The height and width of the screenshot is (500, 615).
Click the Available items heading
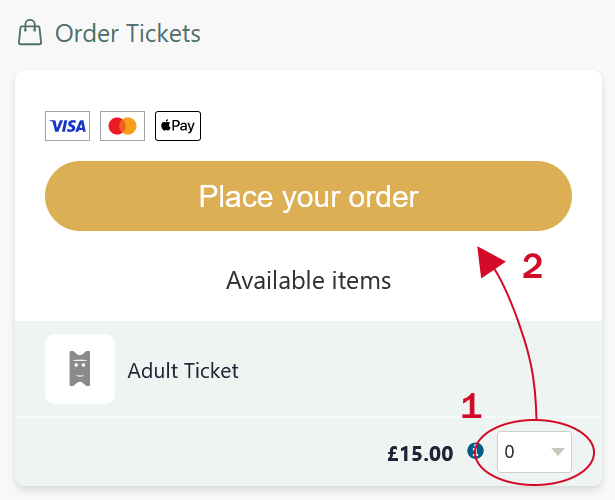point(308,280)
